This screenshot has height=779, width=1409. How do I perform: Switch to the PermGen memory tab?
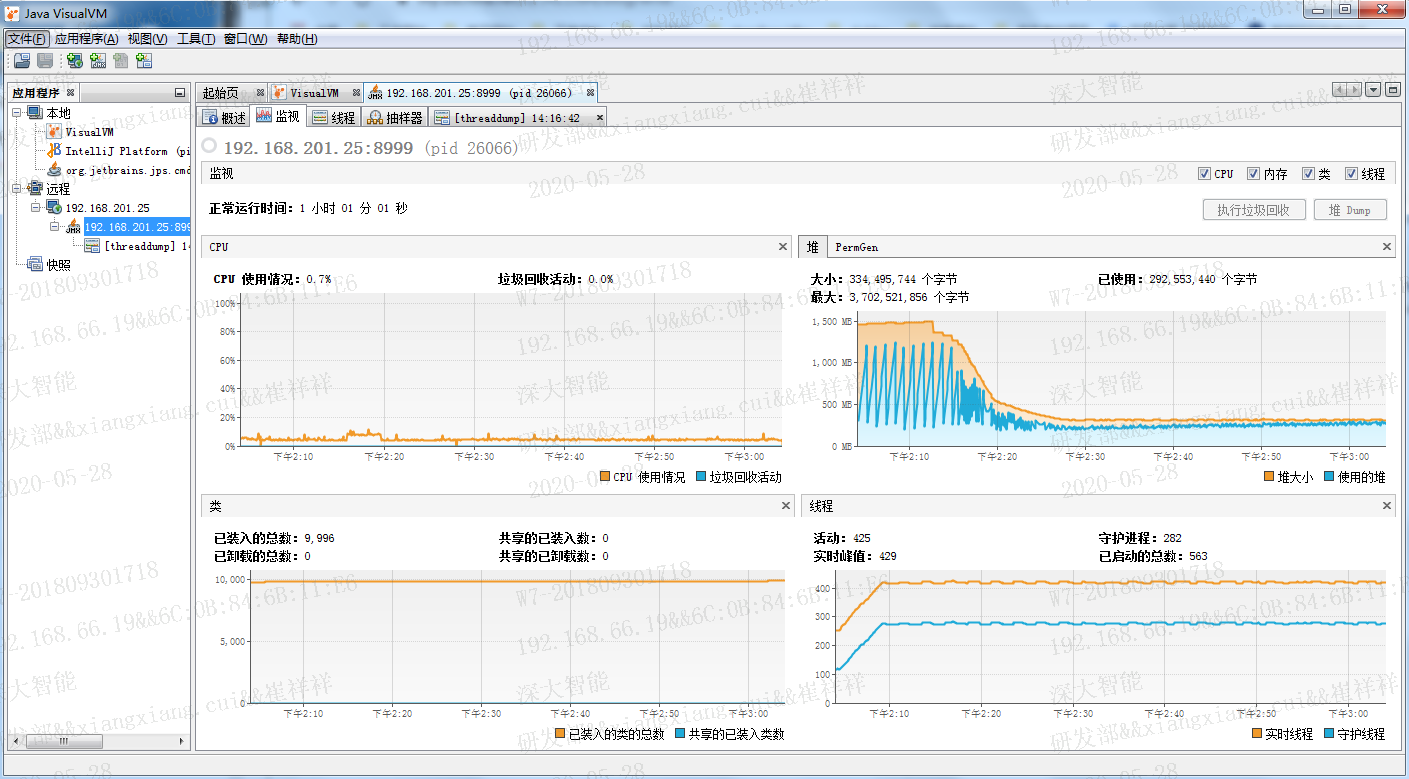(856, 247)
